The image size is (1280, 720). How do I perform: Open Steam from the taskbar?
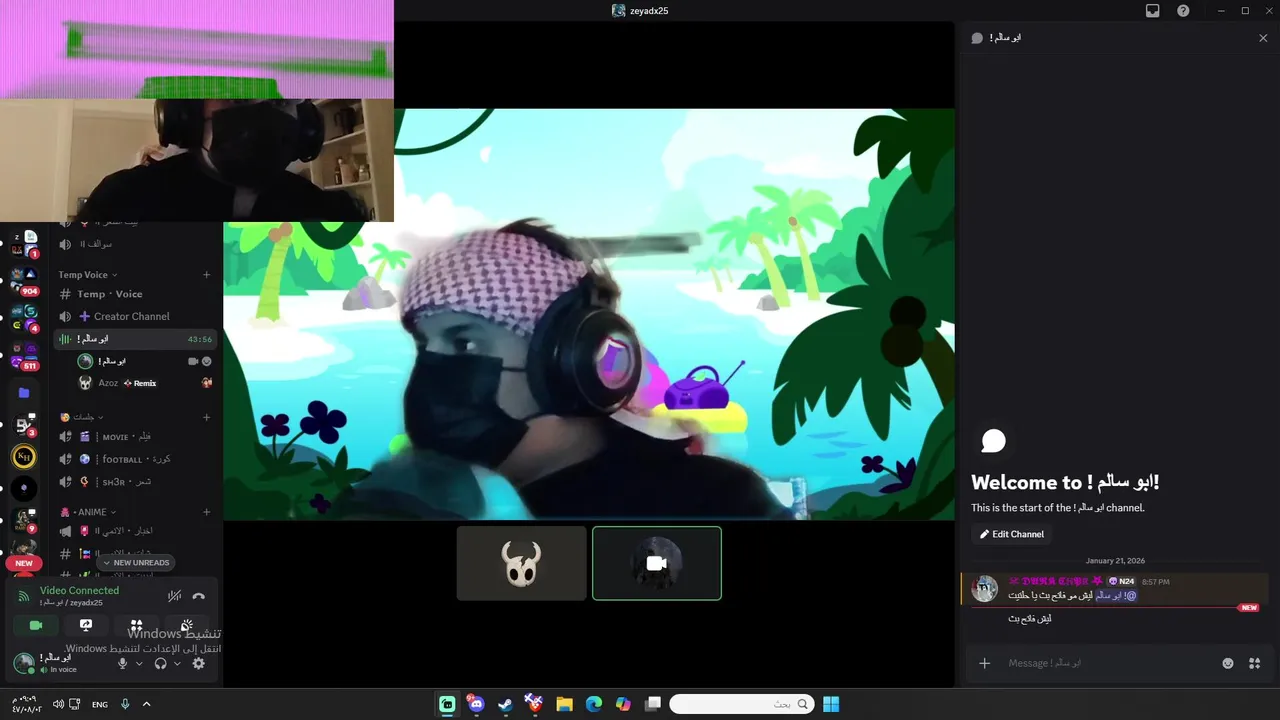tap(505, 704)
